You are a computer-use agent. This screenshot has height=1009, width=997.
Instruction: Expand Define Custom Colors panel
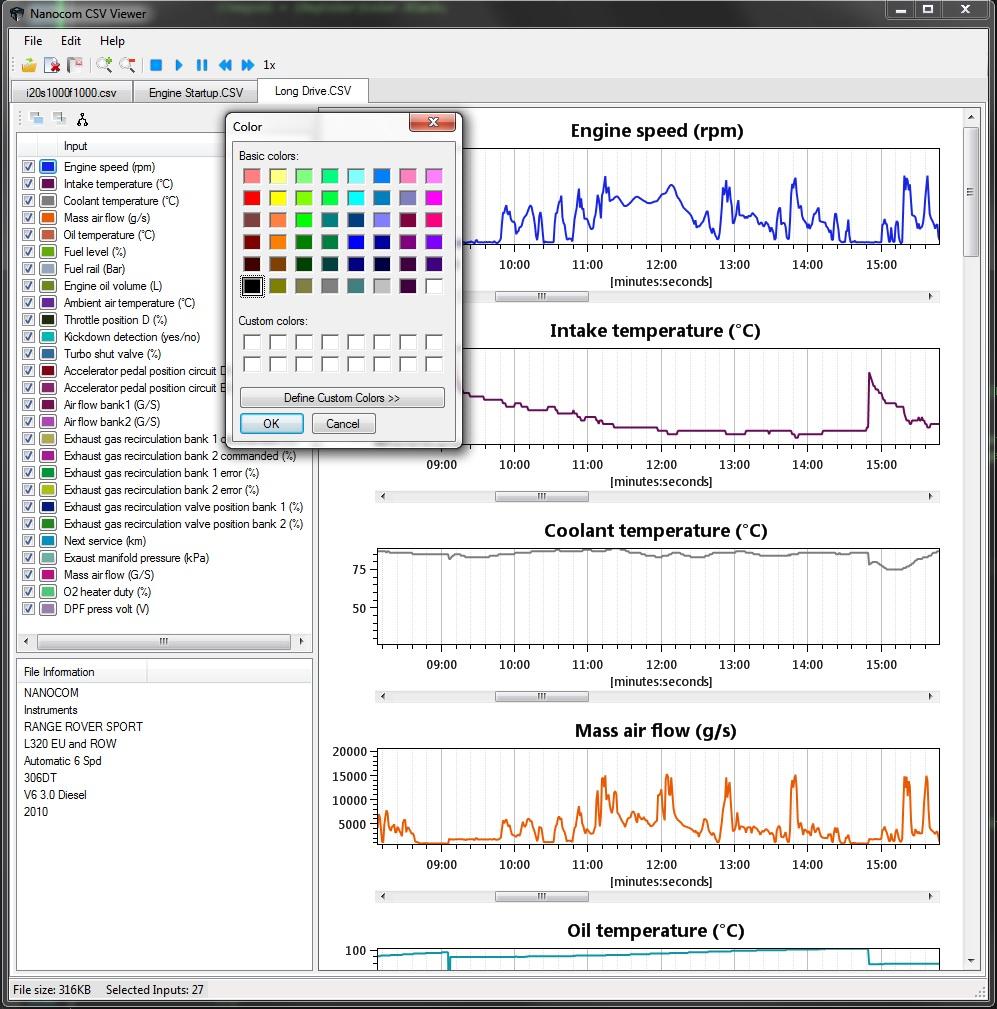[342, 398]
